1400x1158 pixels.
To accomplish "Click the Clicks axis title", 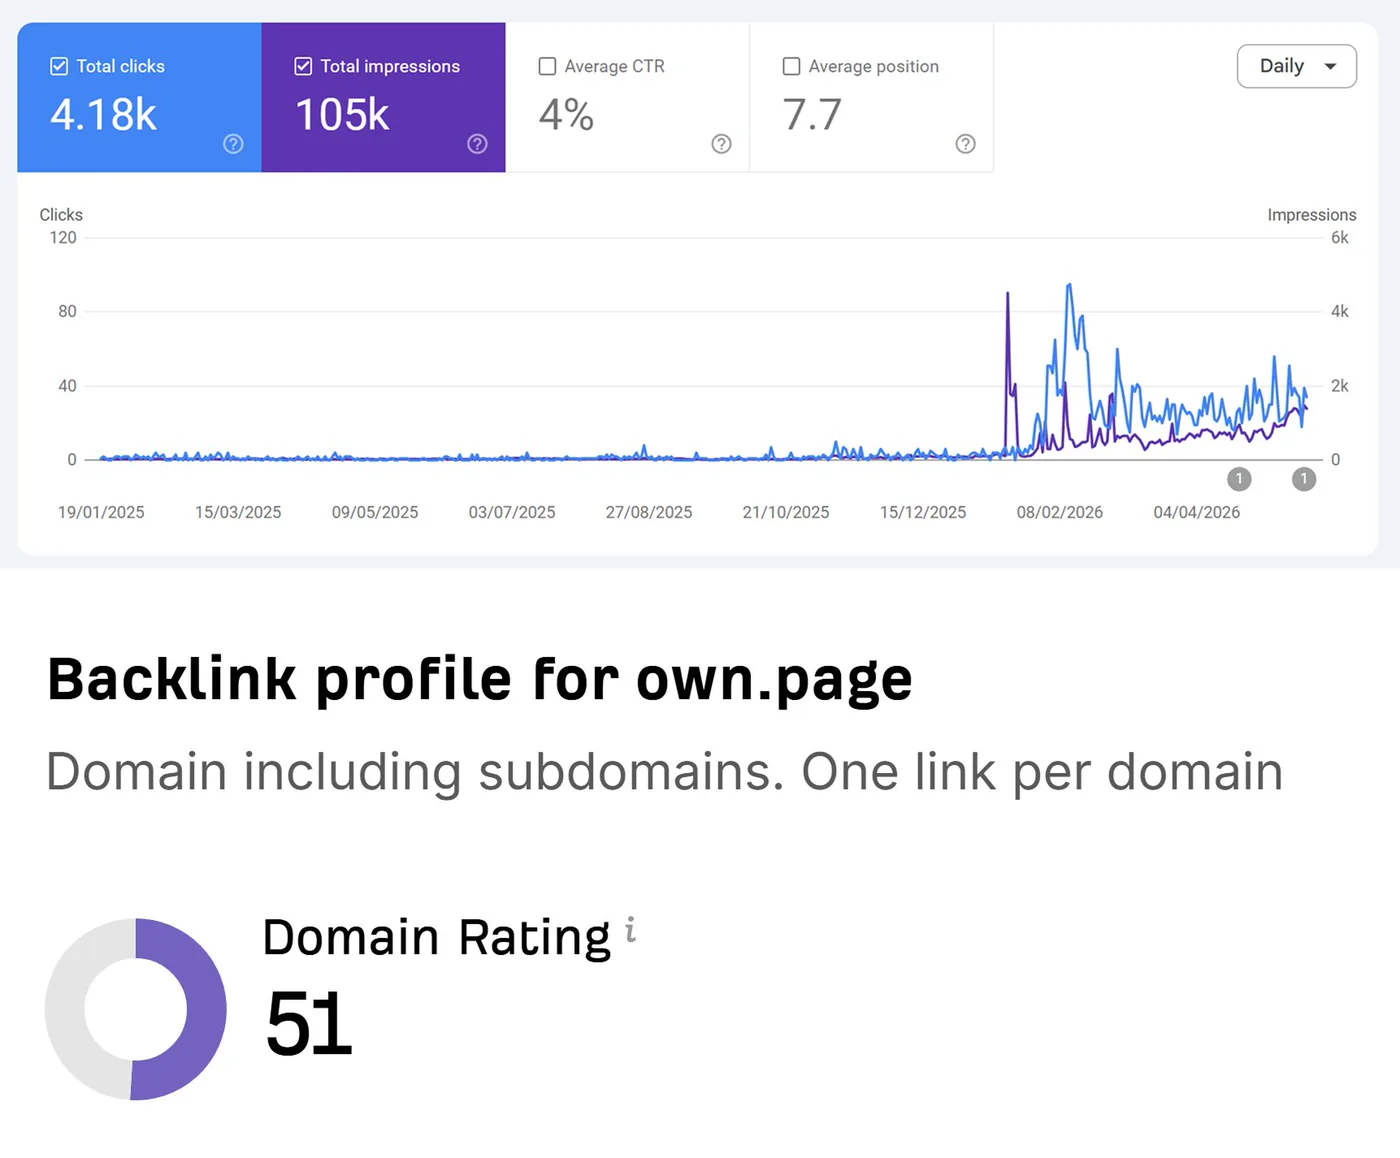I will (61, 215).
